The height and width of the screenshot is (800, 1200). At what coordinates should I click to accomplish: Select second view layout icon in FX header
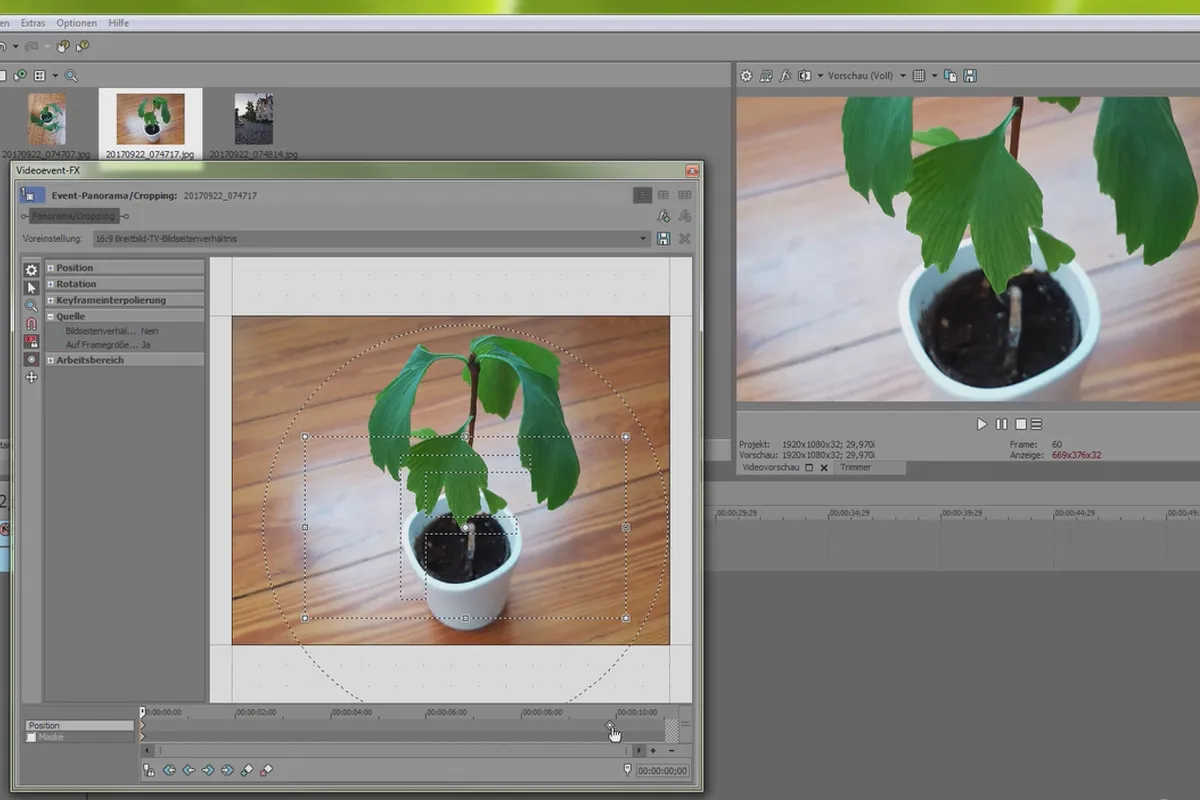[x=663, y=195]
